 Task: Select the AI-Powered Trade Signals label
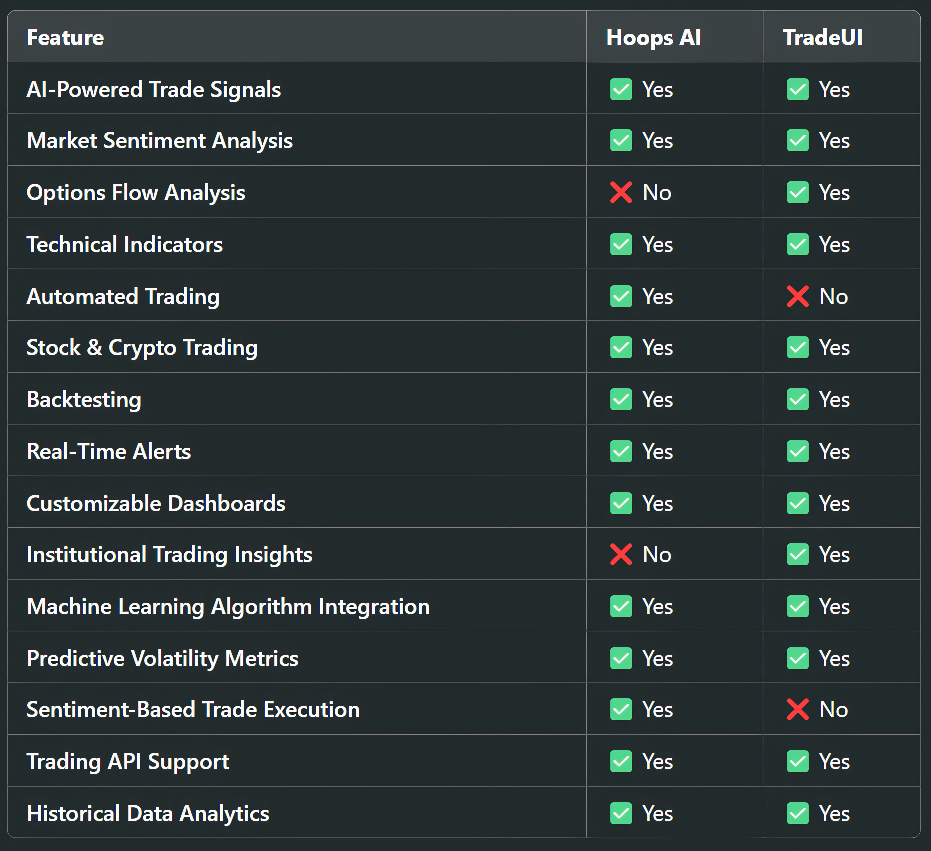tap(154, 90)
